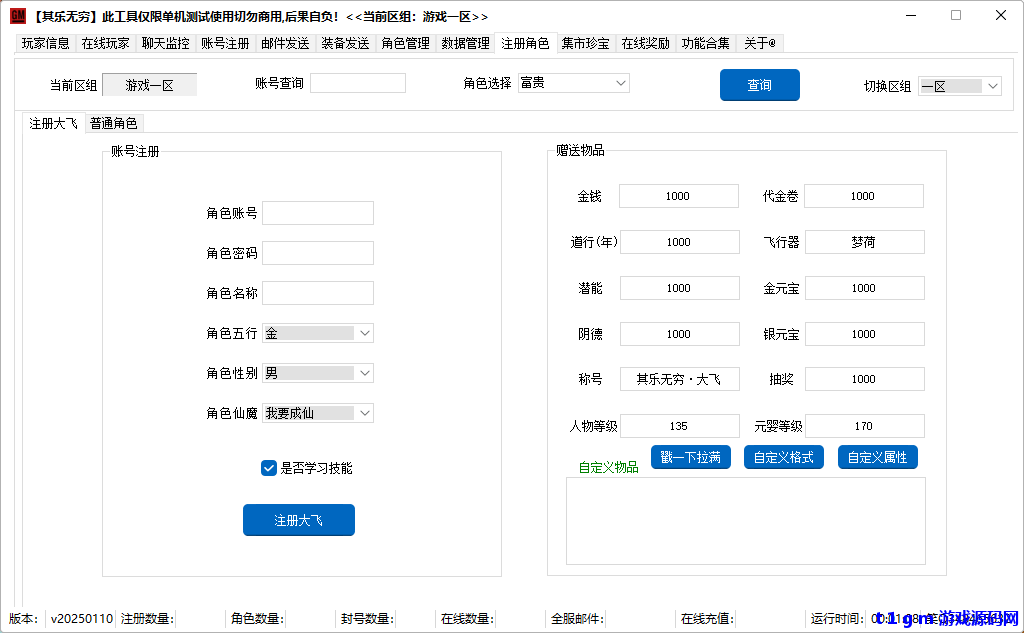Viewport: 1024px width, 633px height.
Task: Switch to the 在线玩家 tab
Action: (x=104, y=43)
